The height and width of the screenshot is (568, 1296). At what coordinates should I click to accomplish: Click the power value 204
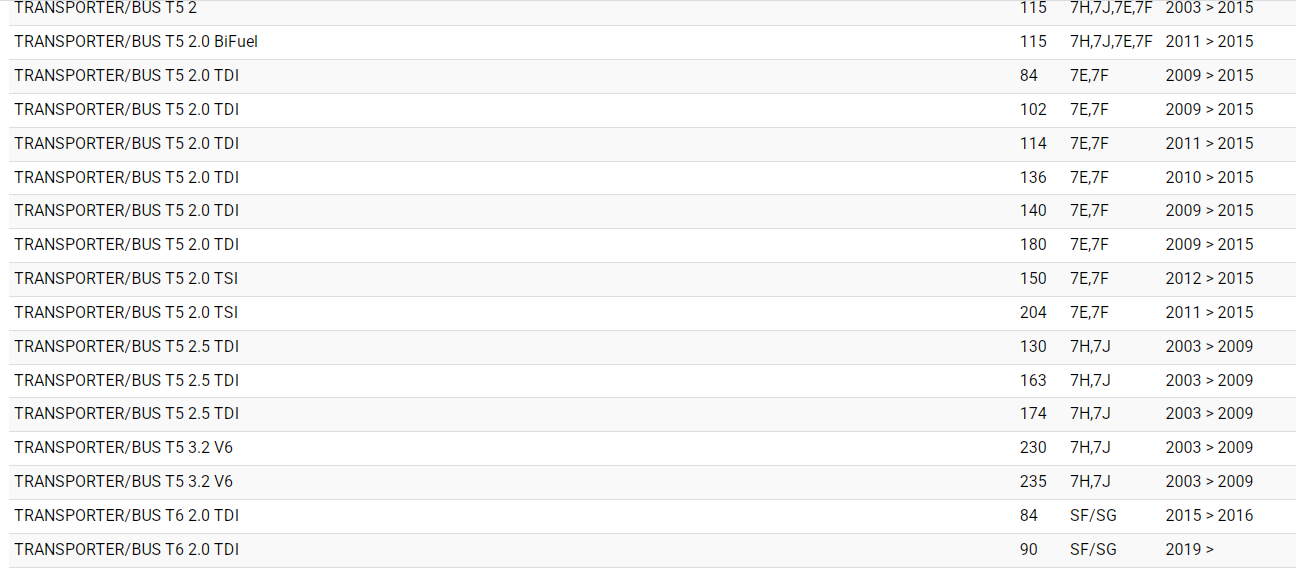click(1033, 313)
